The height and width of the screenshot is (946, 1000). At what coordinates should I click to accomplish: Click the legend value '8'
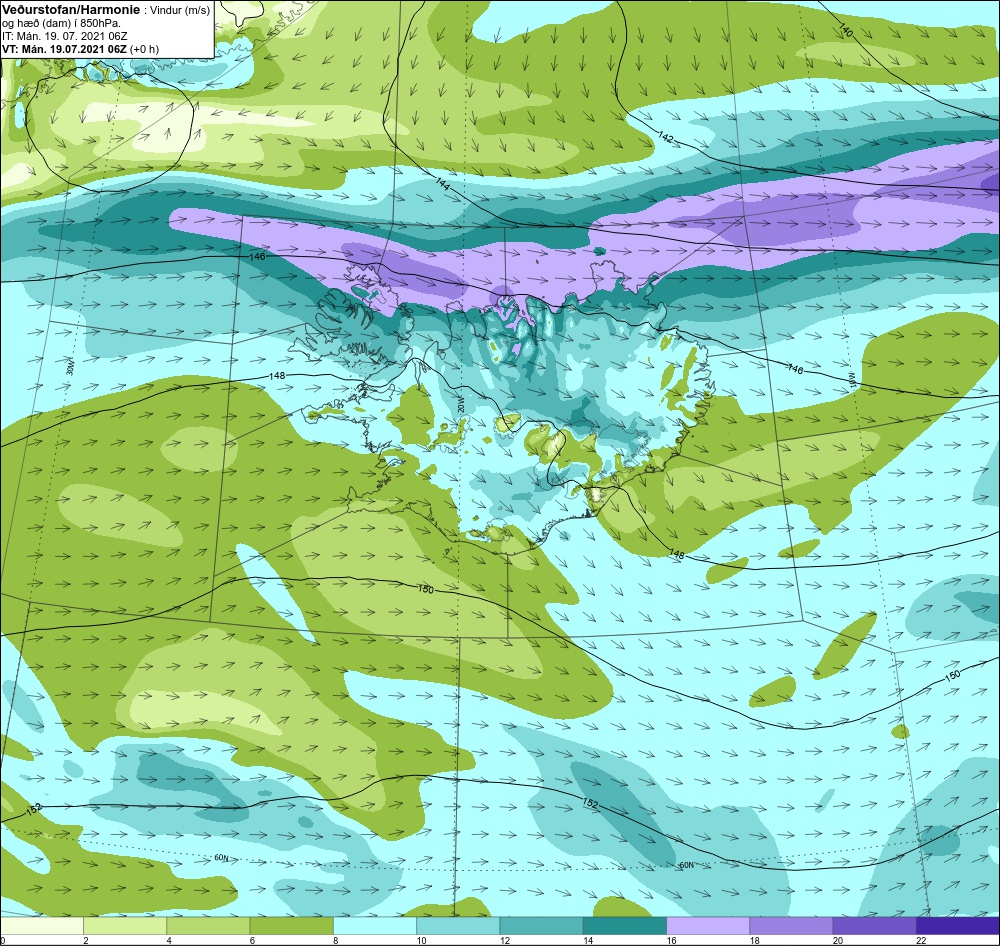point(335,940)
